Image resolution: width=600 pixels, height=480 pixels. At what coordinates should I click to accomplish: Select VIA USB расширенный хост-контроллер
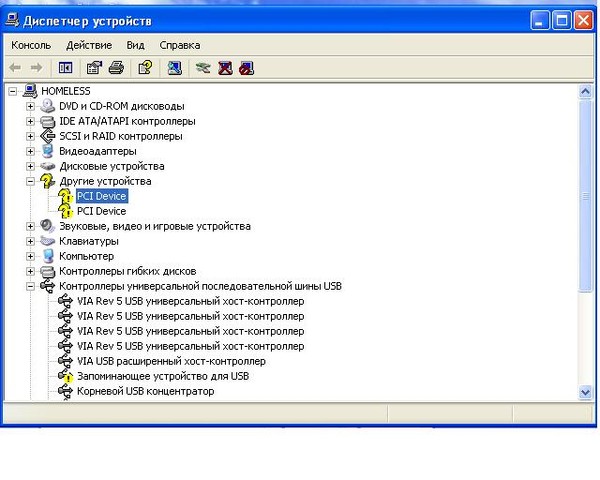pyautogui.click(x=170, y=361)
